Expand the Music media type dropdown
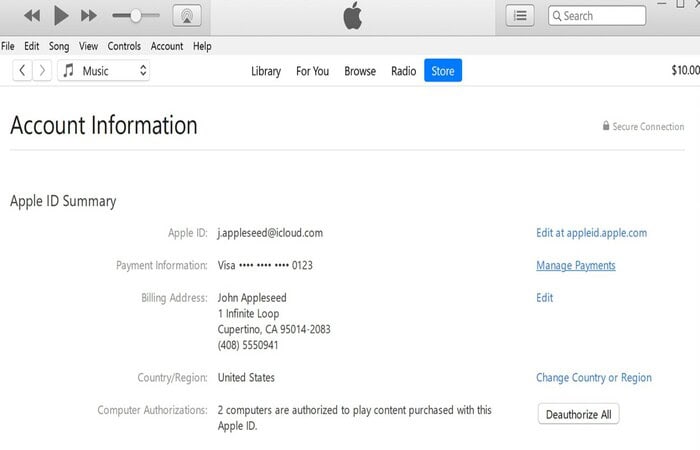The width and height of the screenshot is (700, 450). point(104,71)
